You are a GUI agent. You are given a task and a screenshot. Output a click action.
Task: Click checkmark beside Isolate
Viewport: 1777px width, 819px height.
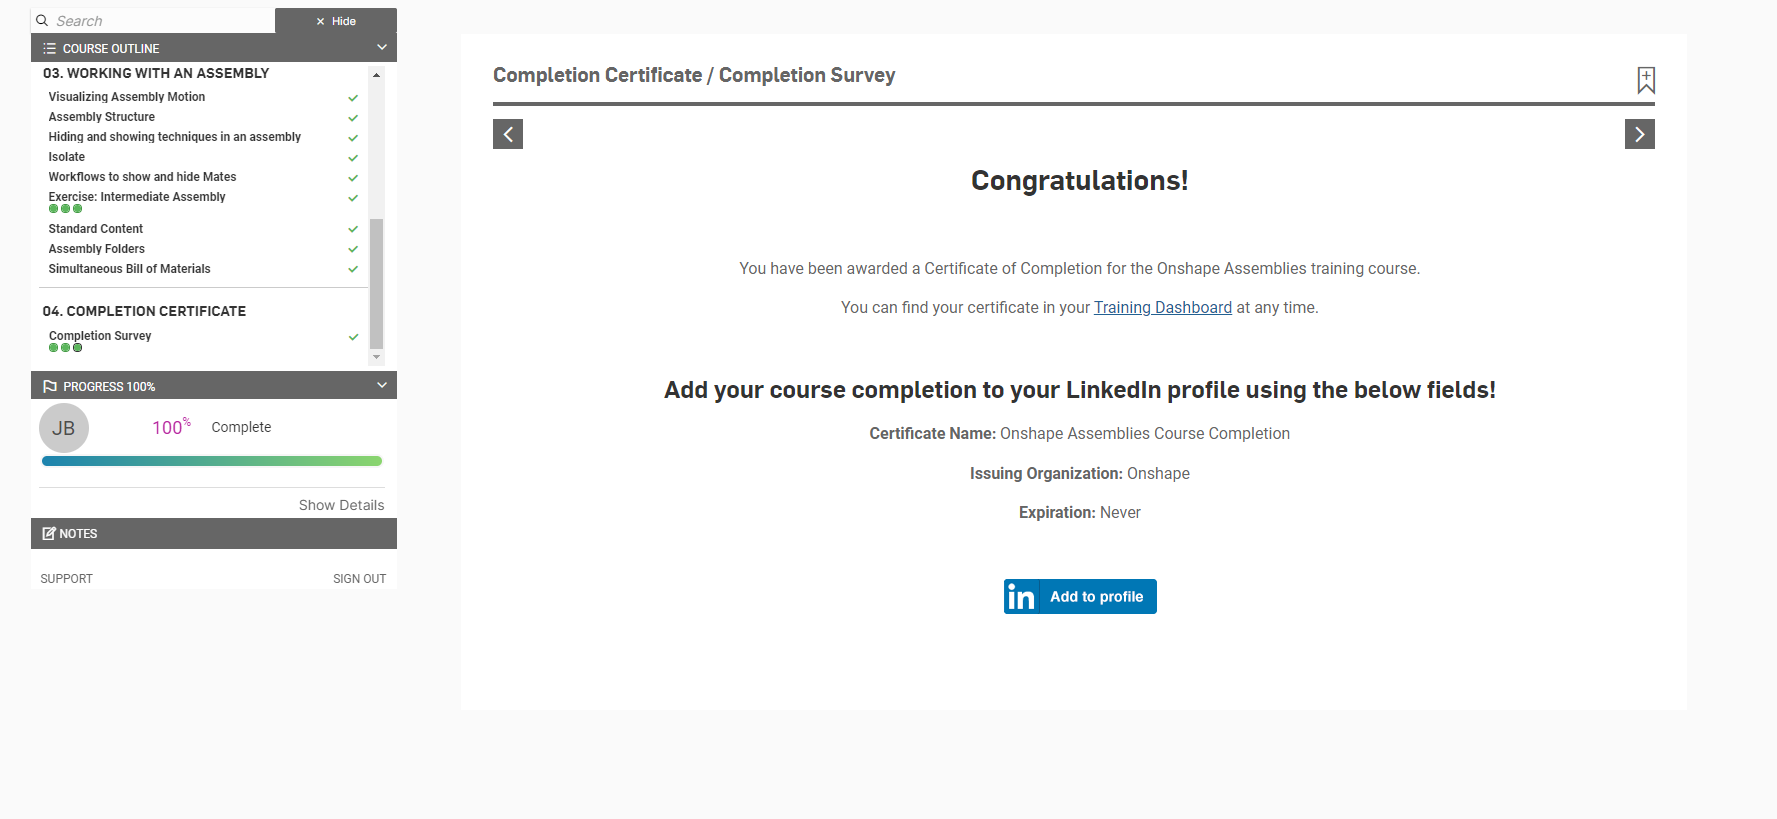point(353,158)
